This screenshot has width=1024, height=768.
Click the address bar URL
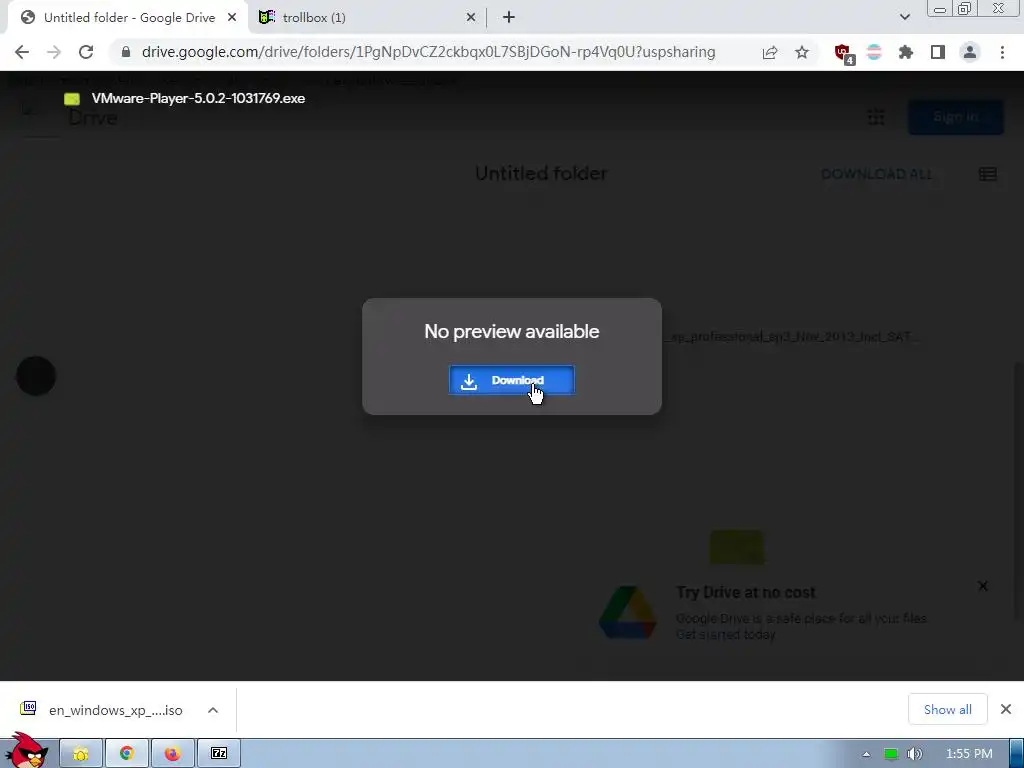pos(428,52)
